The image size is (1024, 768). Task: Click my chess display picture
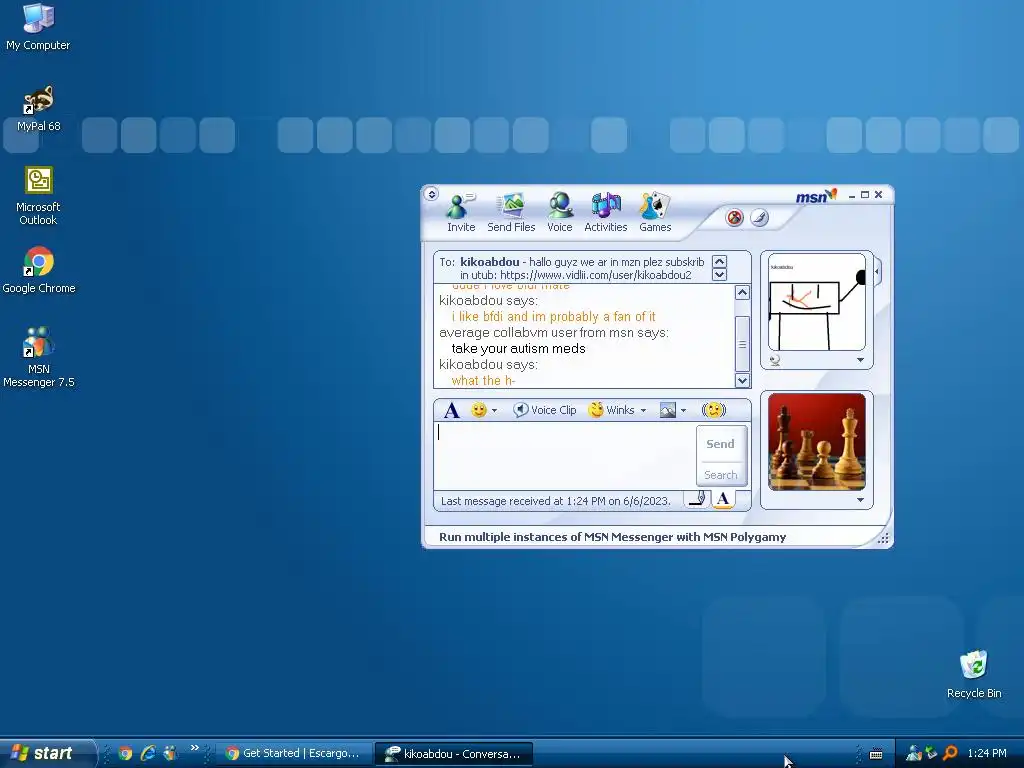[x=817, y=441]
